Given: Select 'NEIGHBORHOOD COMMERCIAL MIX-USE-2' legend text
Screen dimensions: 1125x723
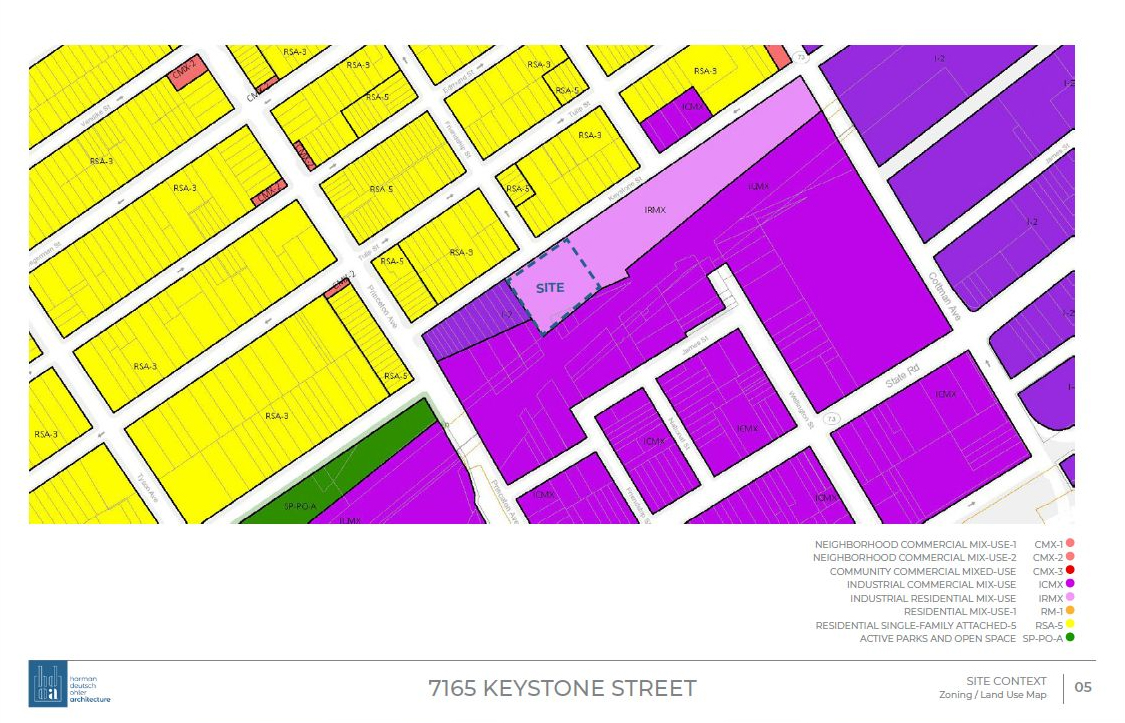Looking at the screenshot, I should click(915, 557).
